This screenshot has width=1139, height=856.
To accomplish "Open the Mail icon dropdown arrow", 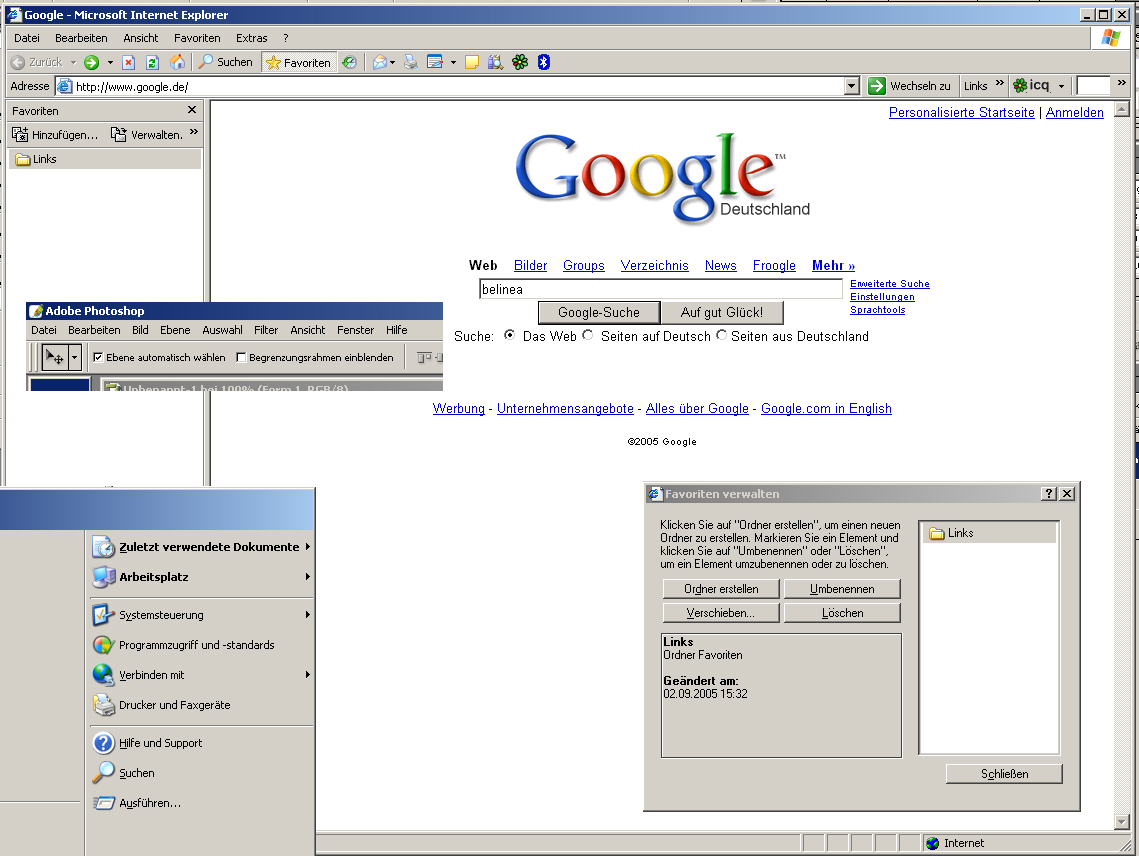I will (x=393, y=62).
